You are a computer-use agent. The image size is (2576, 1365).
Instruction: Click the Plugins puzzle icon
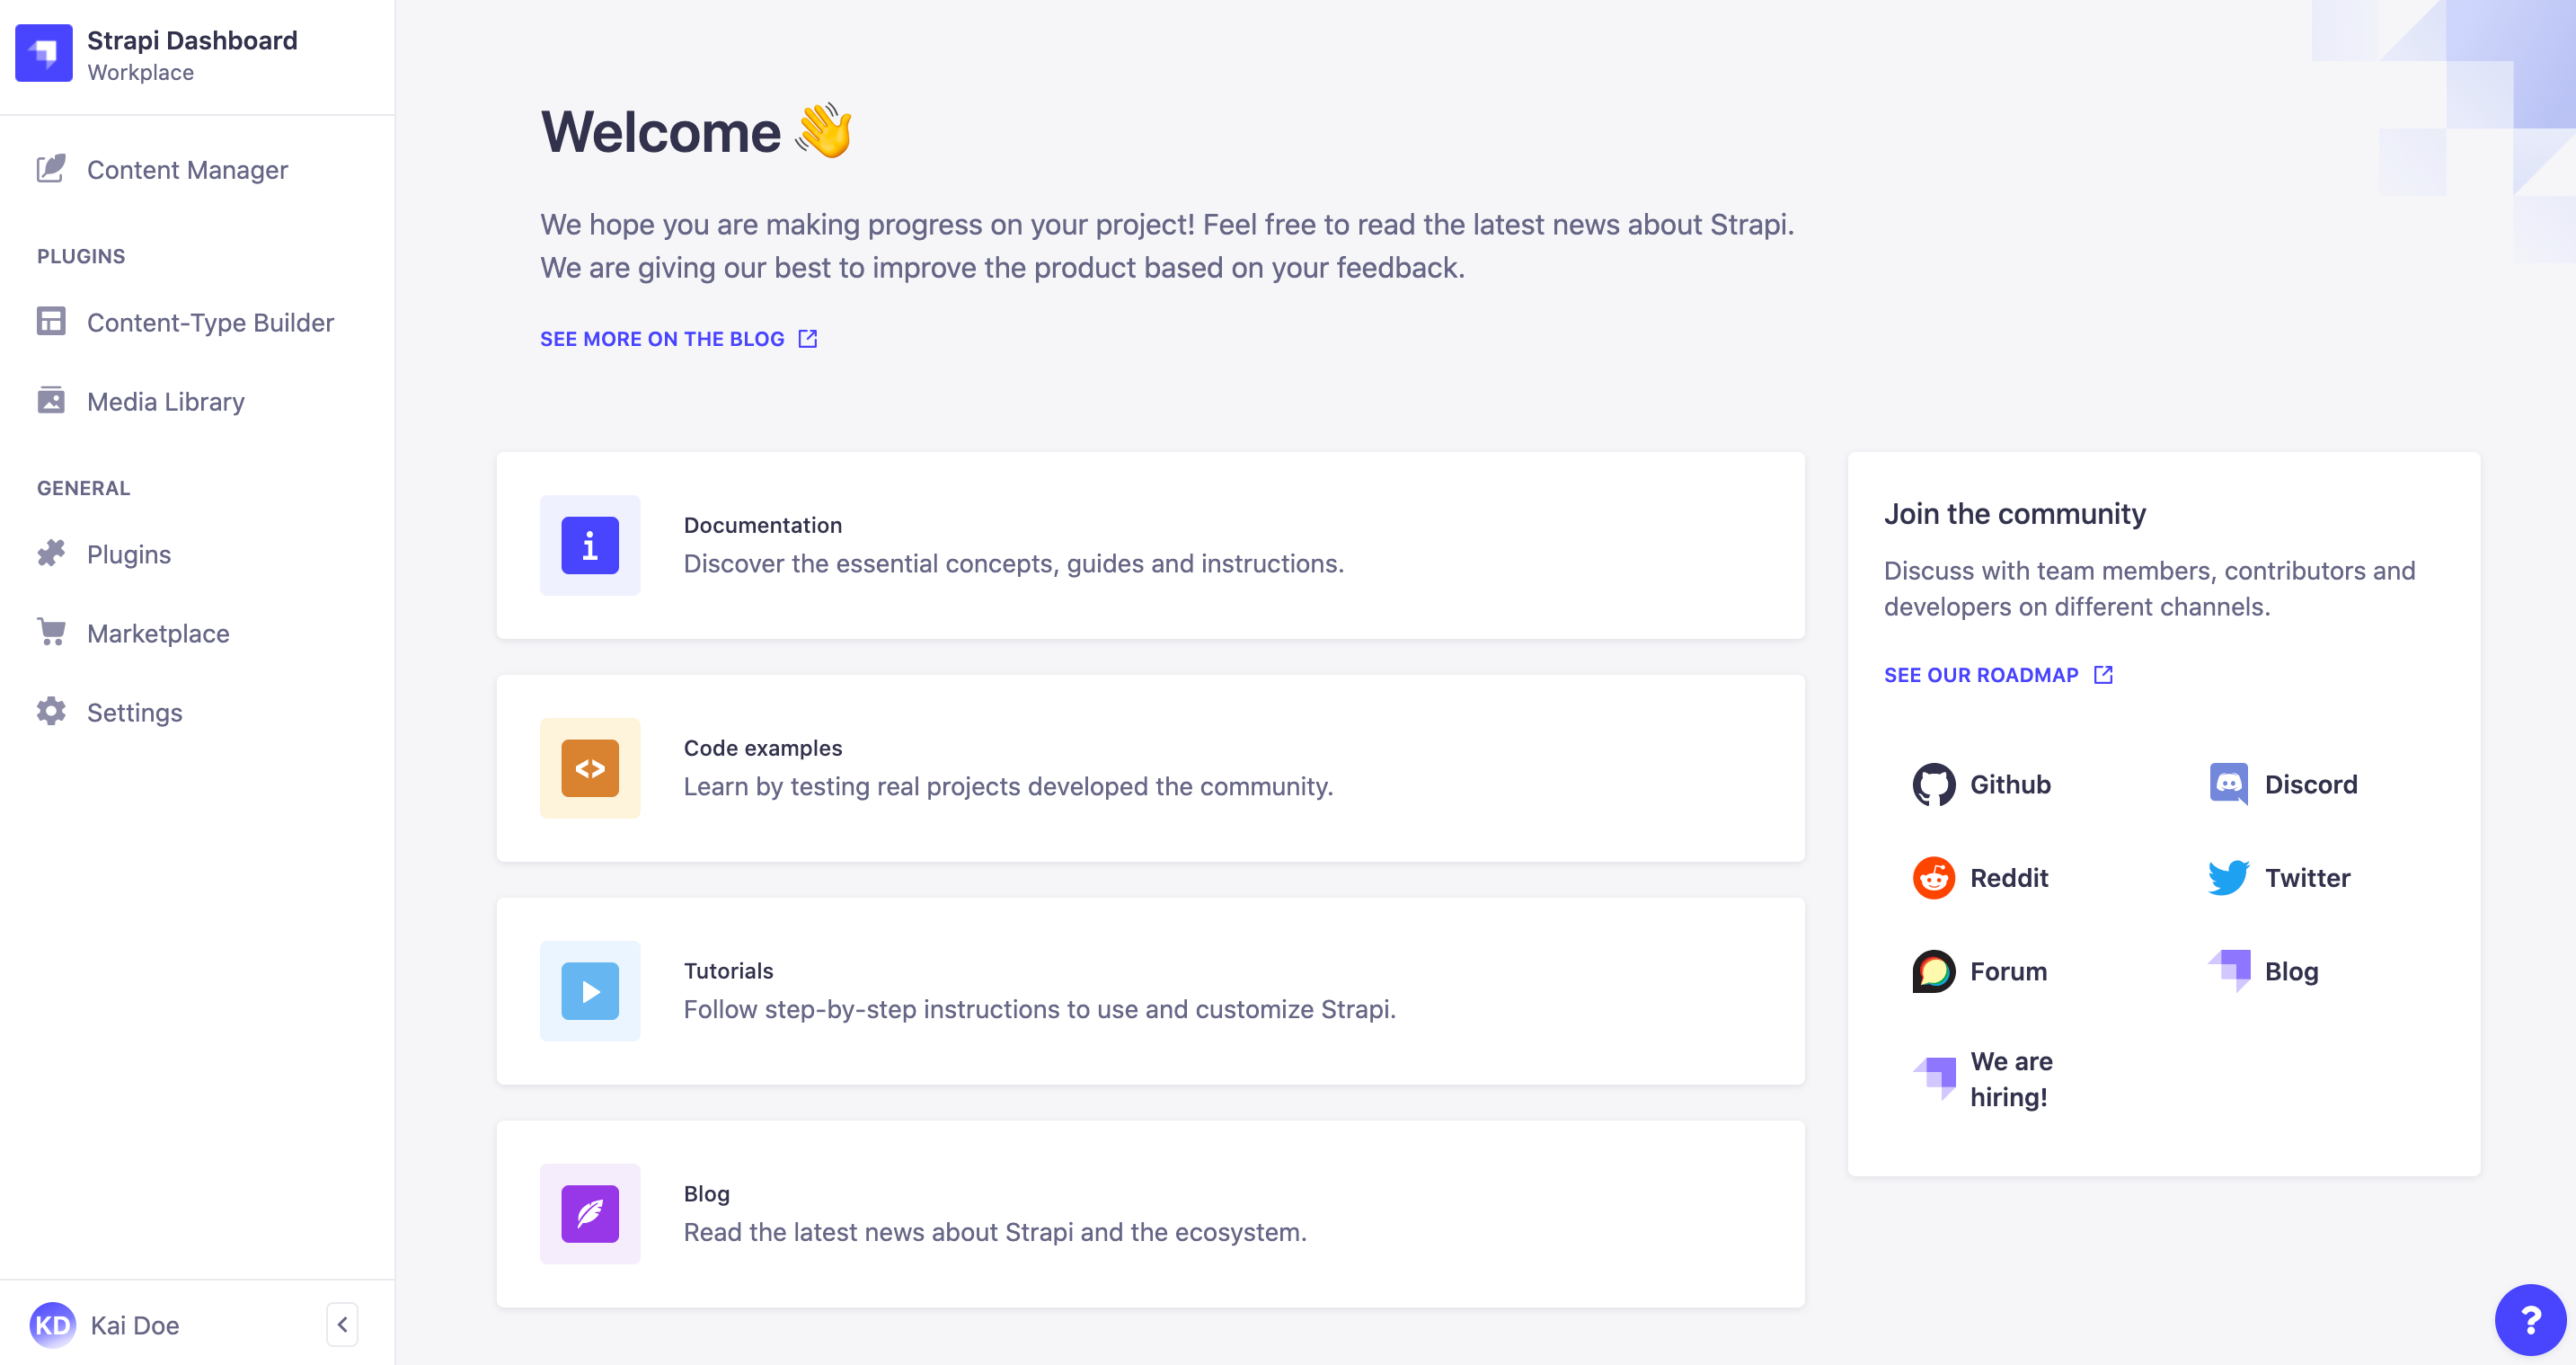(x=51, y=554)
